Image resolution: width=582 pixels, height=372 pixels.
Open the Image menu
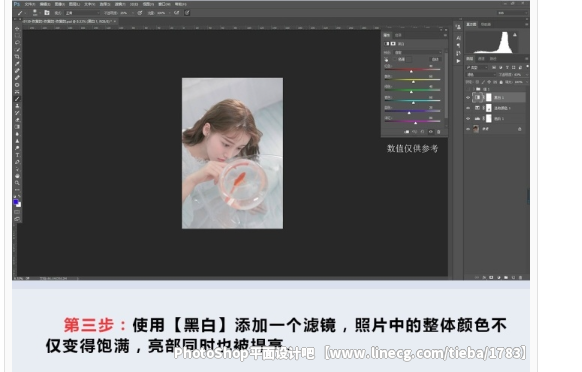pos(60,4)
